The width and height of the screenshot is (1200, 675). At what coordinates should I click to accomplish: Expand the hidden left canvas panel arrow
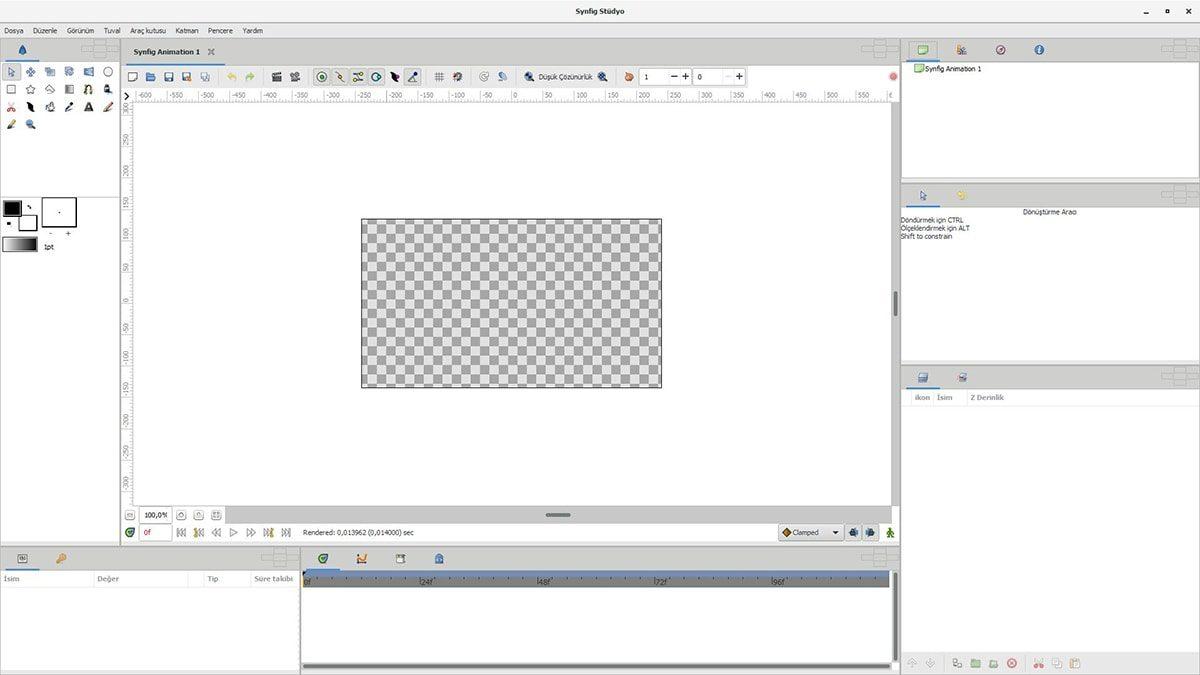(x=126, y=95)
